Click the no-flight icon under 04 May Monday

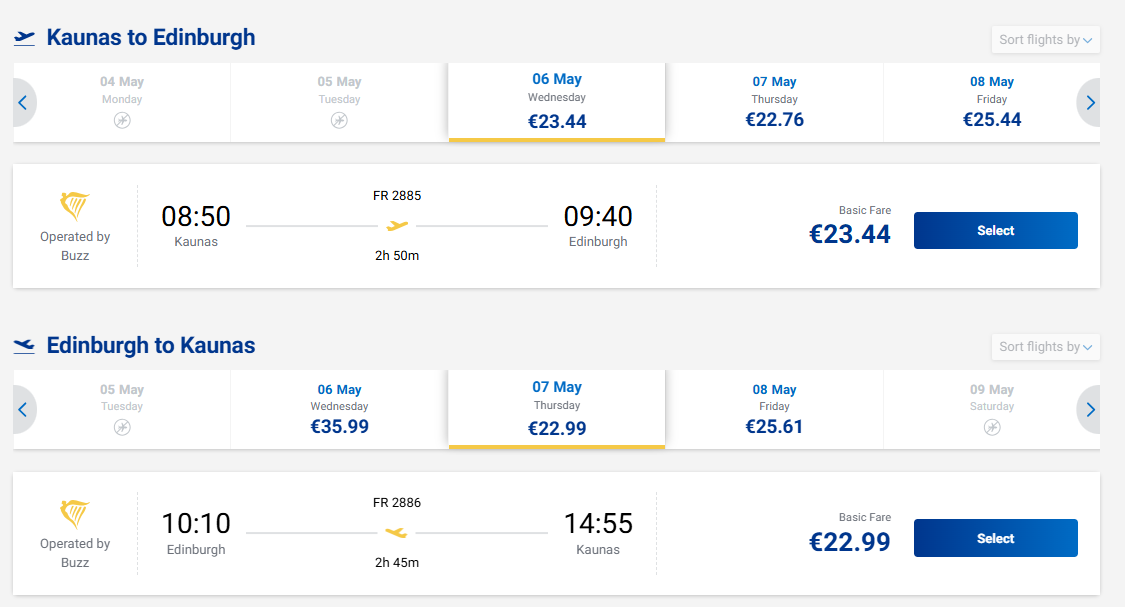[122, 121]
